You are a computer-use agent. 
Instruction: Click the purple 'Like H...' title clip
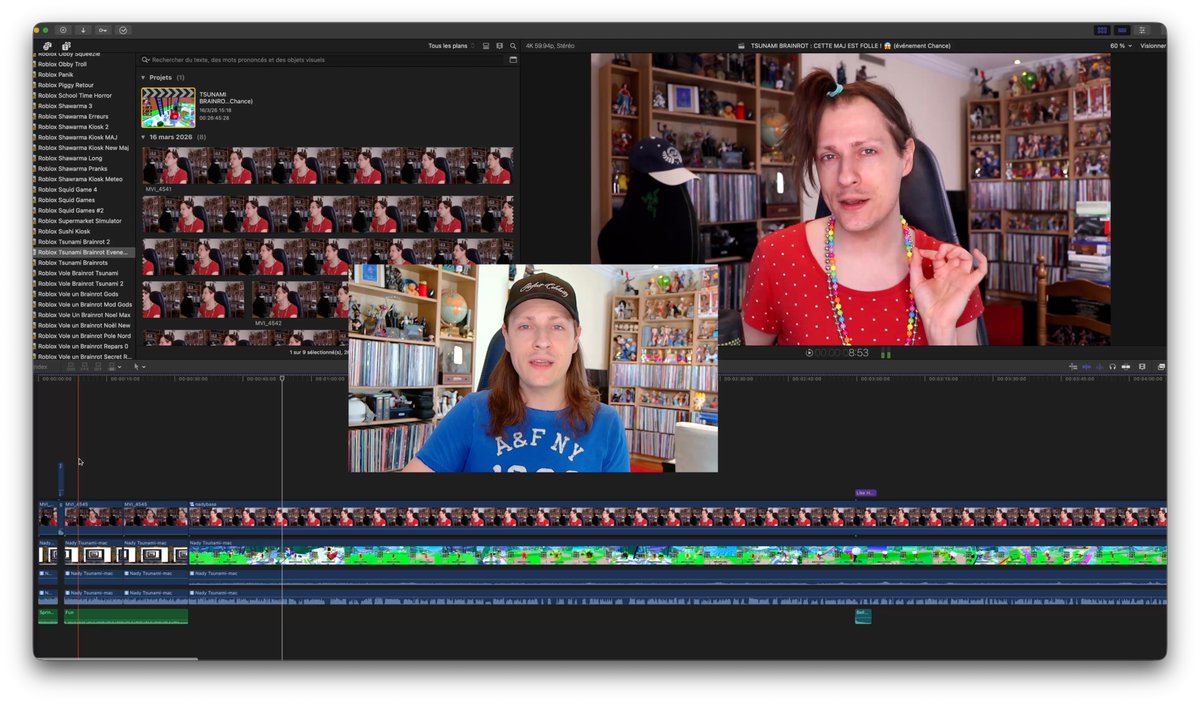(x=865, y=493)
